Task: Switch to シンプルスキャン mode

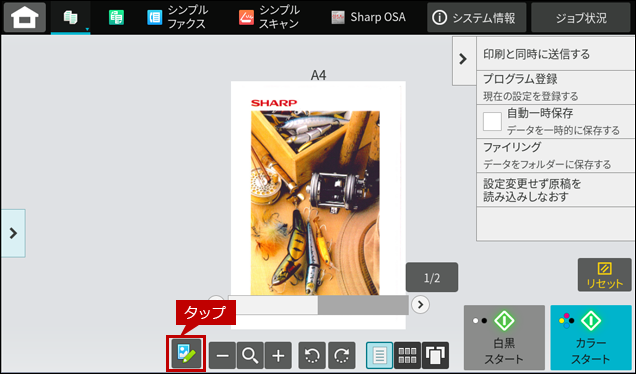Action: (x=269, y=17)
